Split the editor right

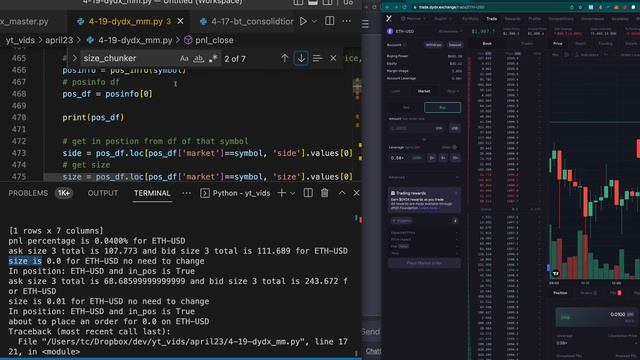[329, 21]
